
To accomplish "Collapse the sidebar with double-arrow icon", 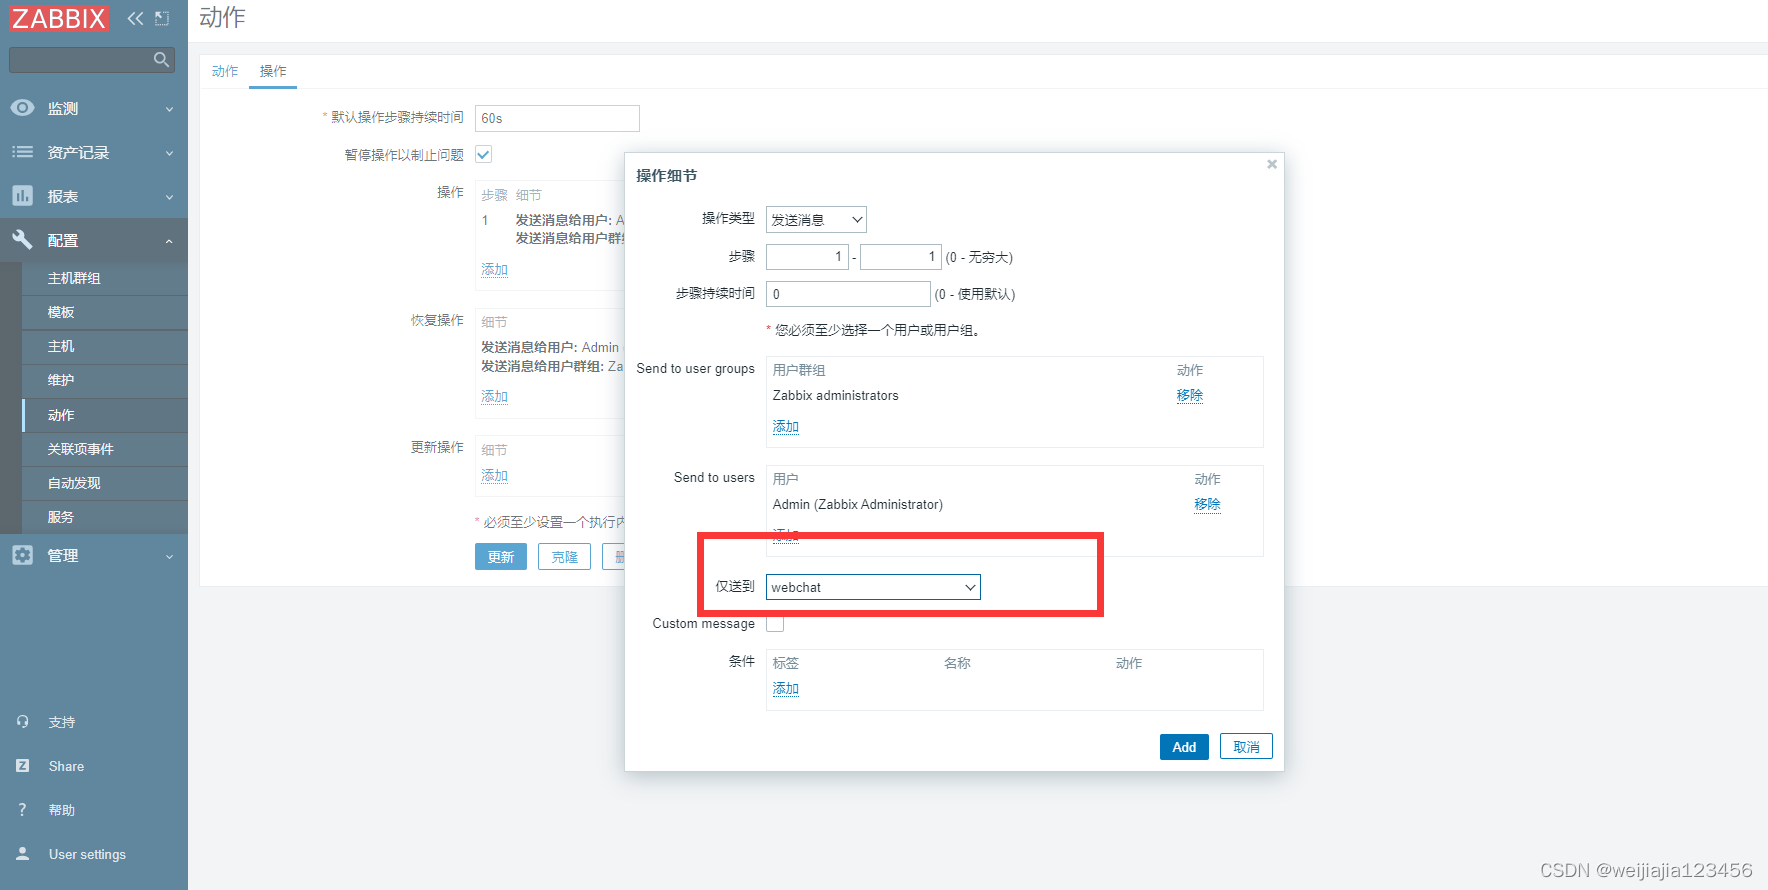I will click(135, 18).
